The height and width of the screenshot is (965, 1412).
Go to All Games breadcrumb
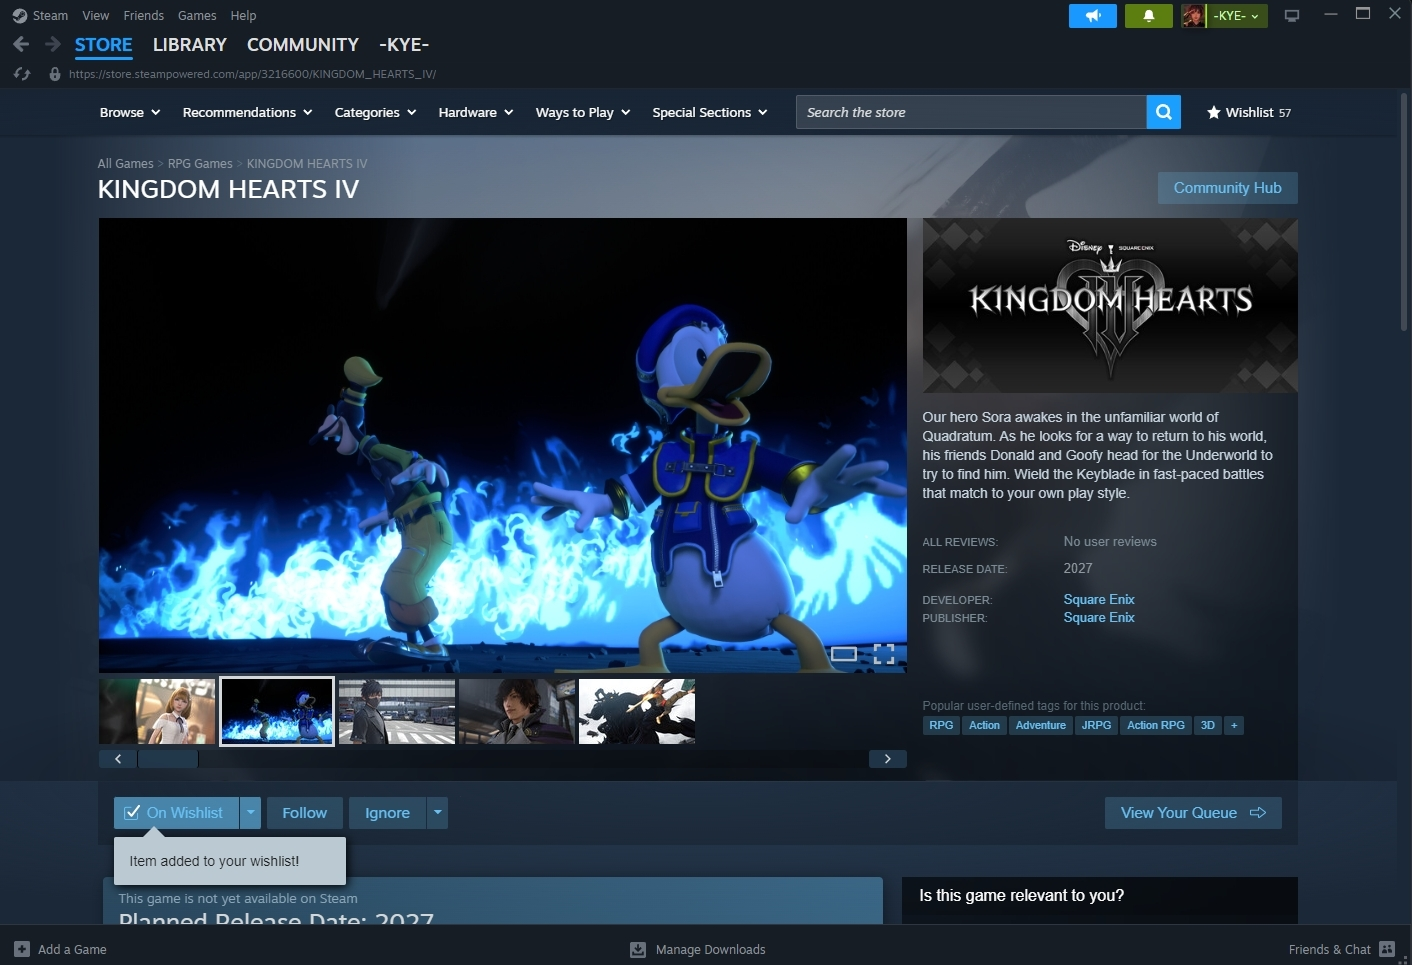pyautogui.click(x=126, y=164)
